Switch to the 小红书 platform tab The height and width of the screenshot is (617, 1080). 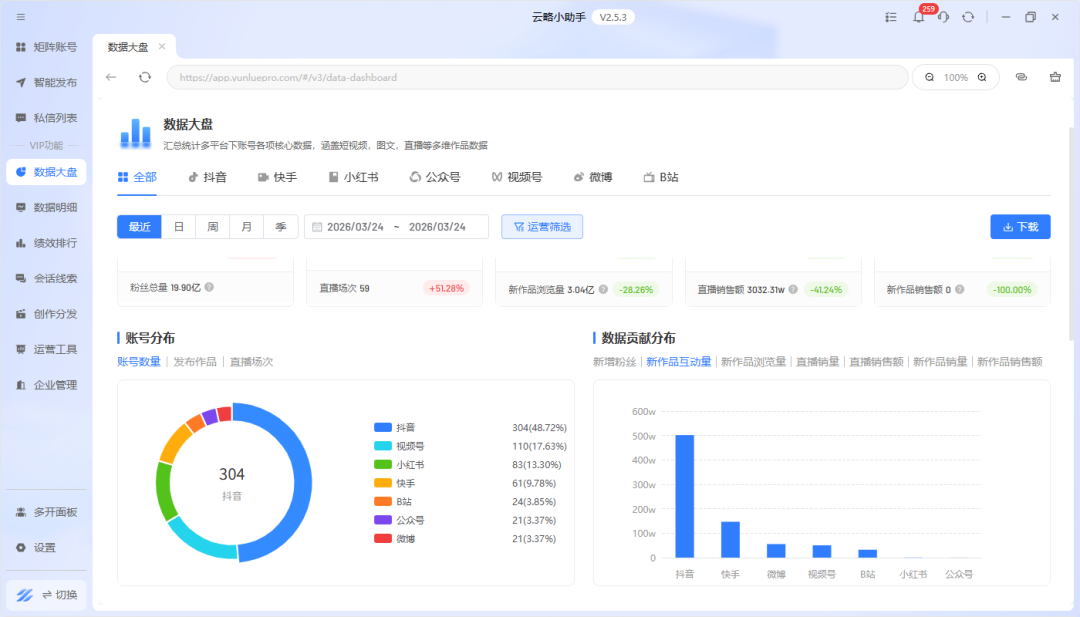click(352, 177)
